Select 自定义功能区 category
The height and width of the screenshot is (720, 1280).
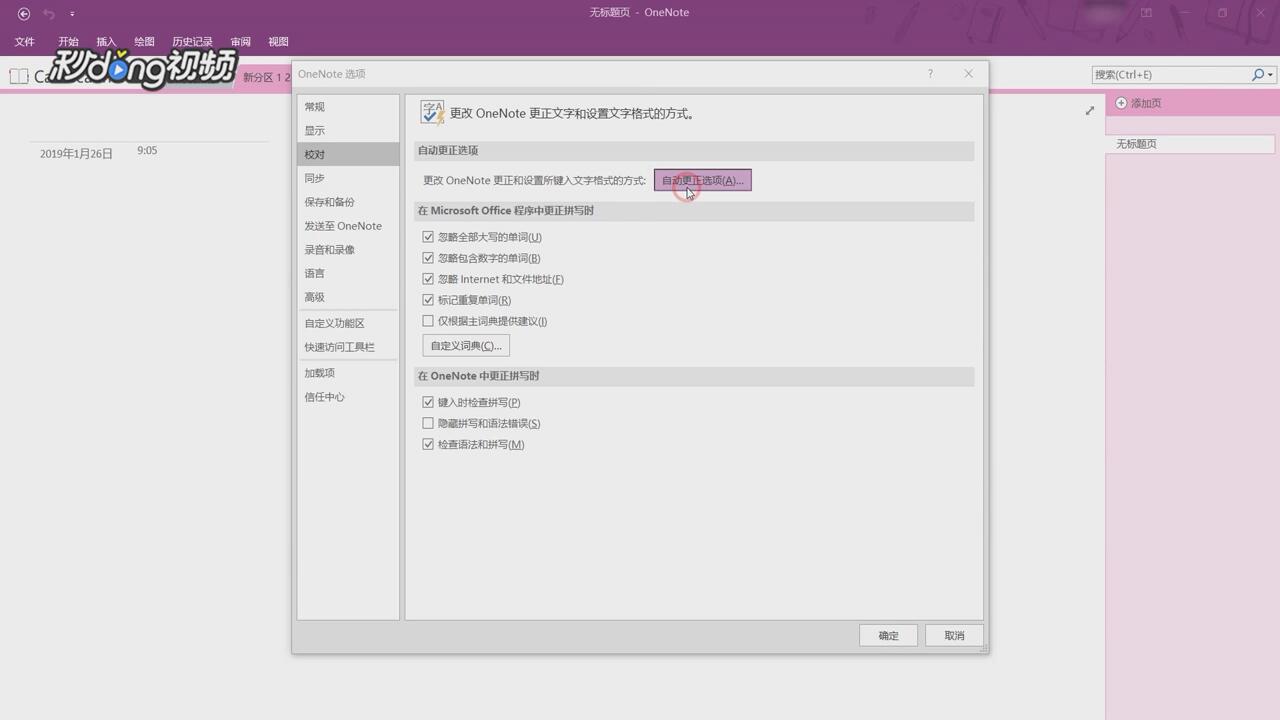348,323
